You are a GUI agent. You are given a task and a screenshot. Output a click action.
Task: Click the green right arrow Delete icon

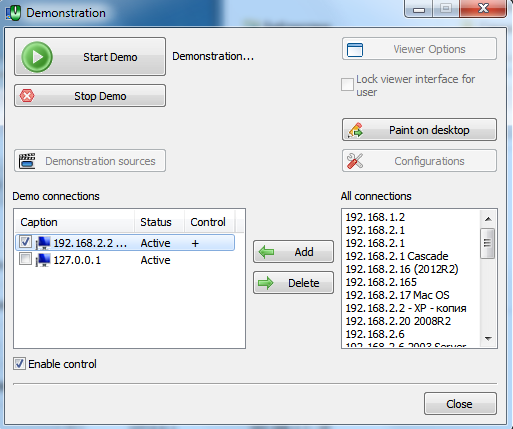click(266, 283)
